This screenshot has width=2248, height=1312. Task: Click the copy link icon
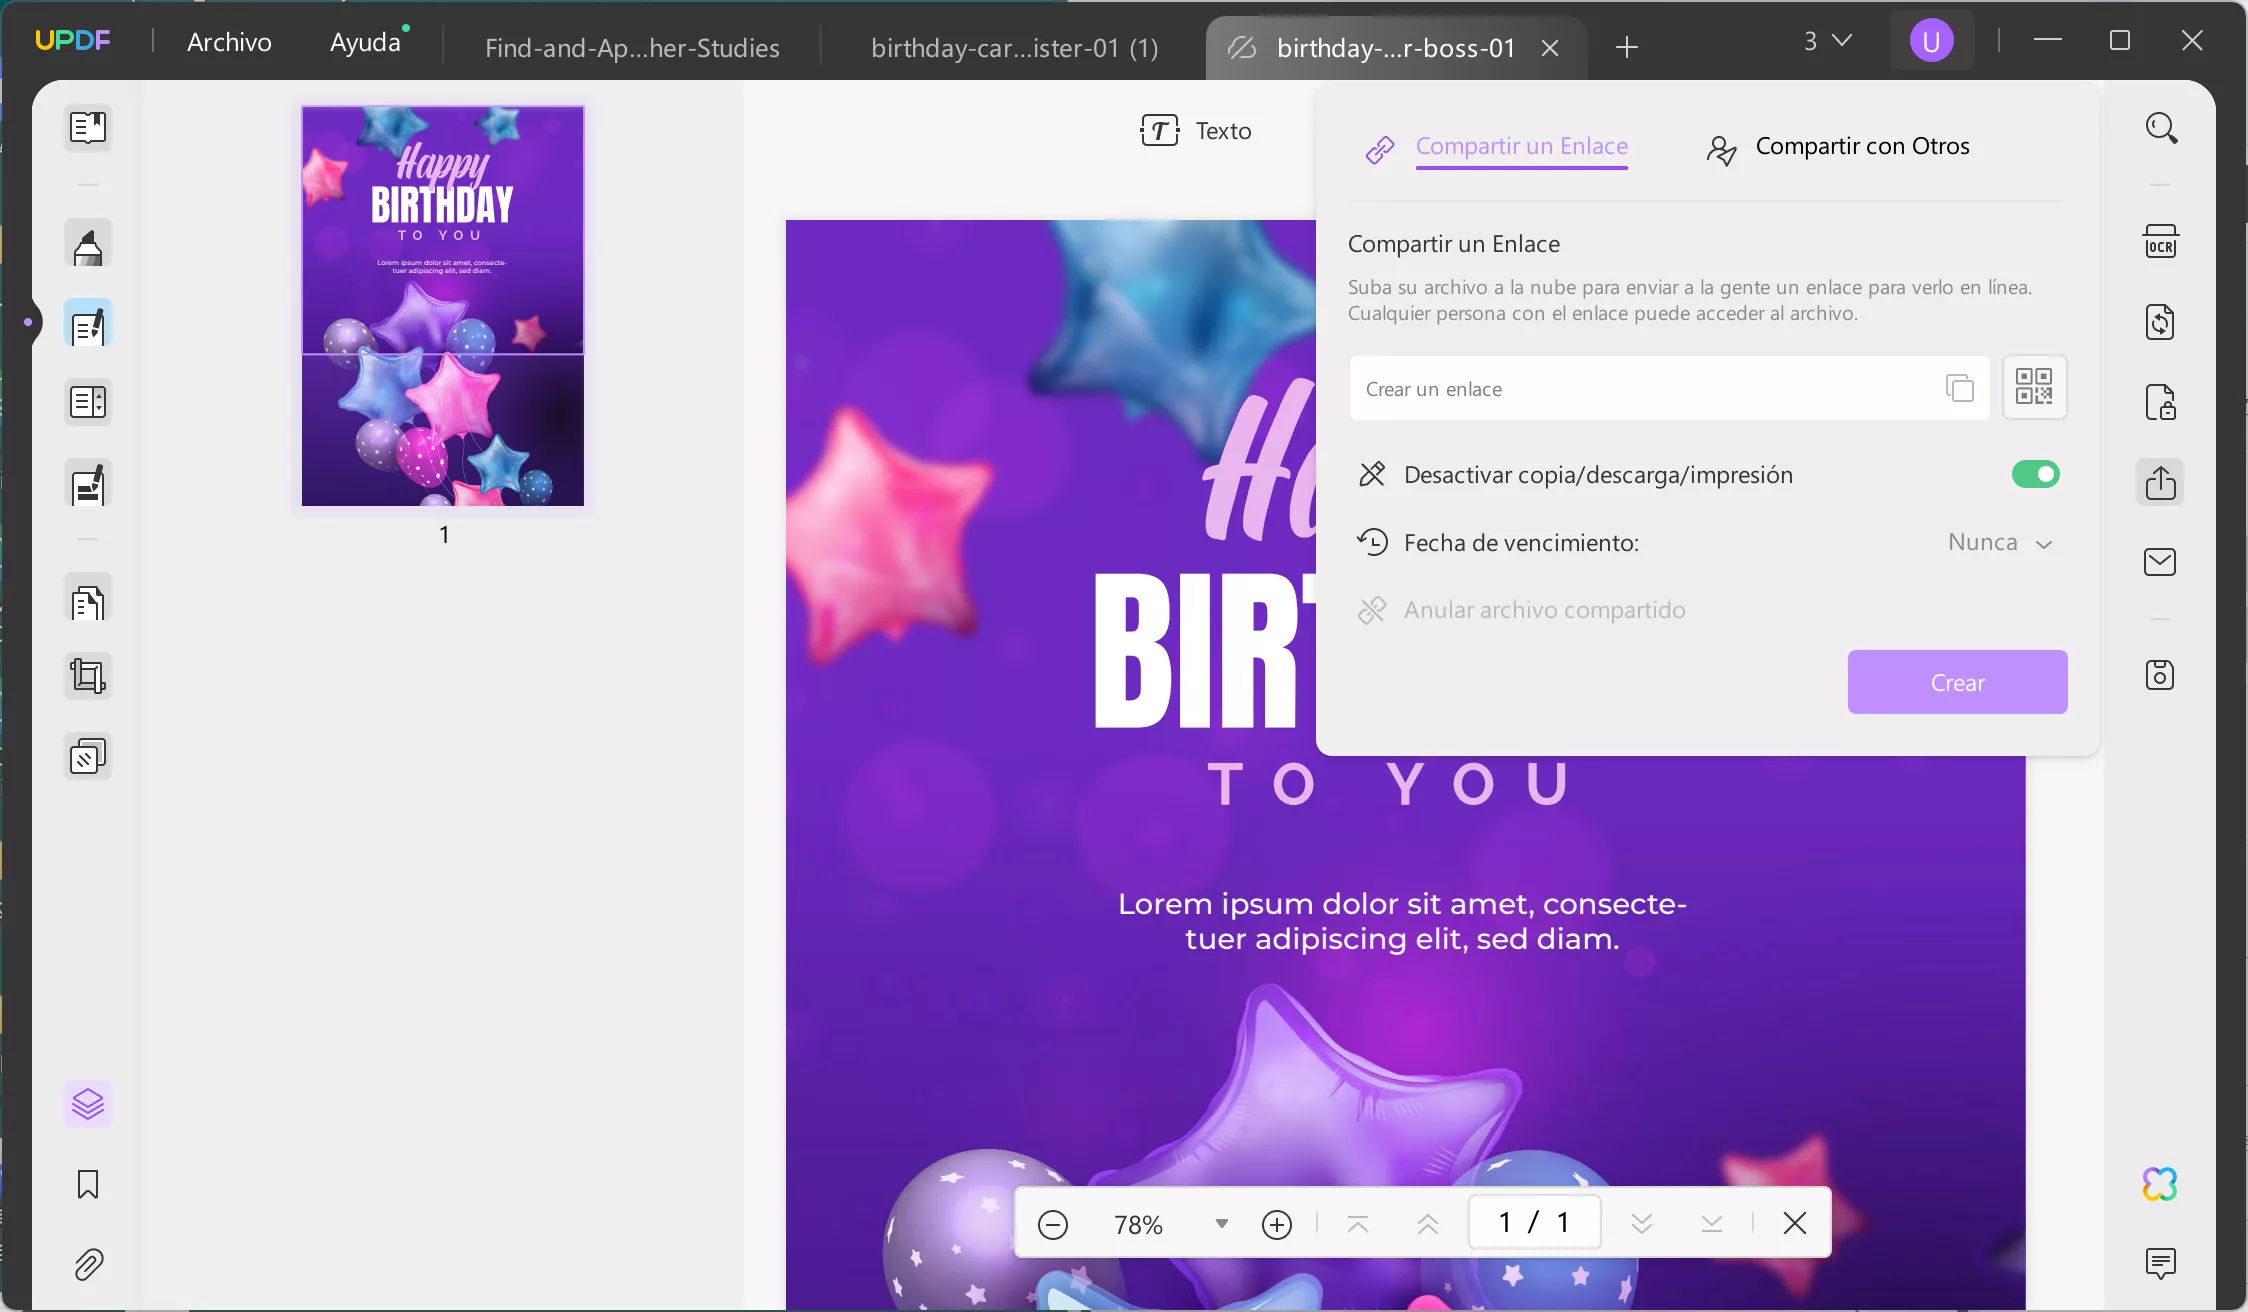tap(1960, 388)
